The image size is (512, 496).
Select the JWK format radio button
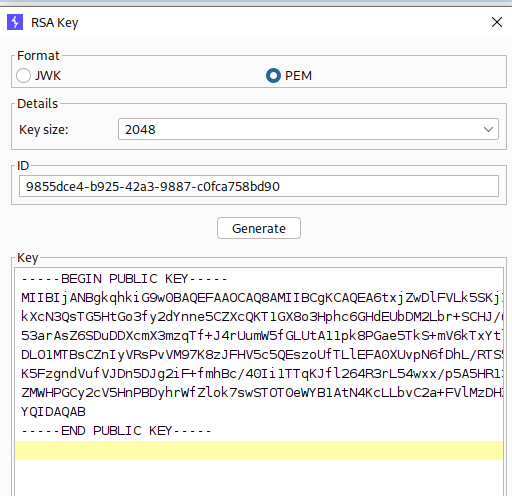[x=23, y=76]
